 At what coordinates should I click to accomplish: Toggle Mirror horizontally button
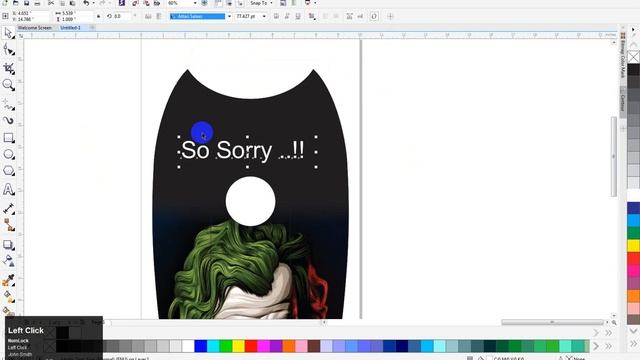[x=148, y=16]
